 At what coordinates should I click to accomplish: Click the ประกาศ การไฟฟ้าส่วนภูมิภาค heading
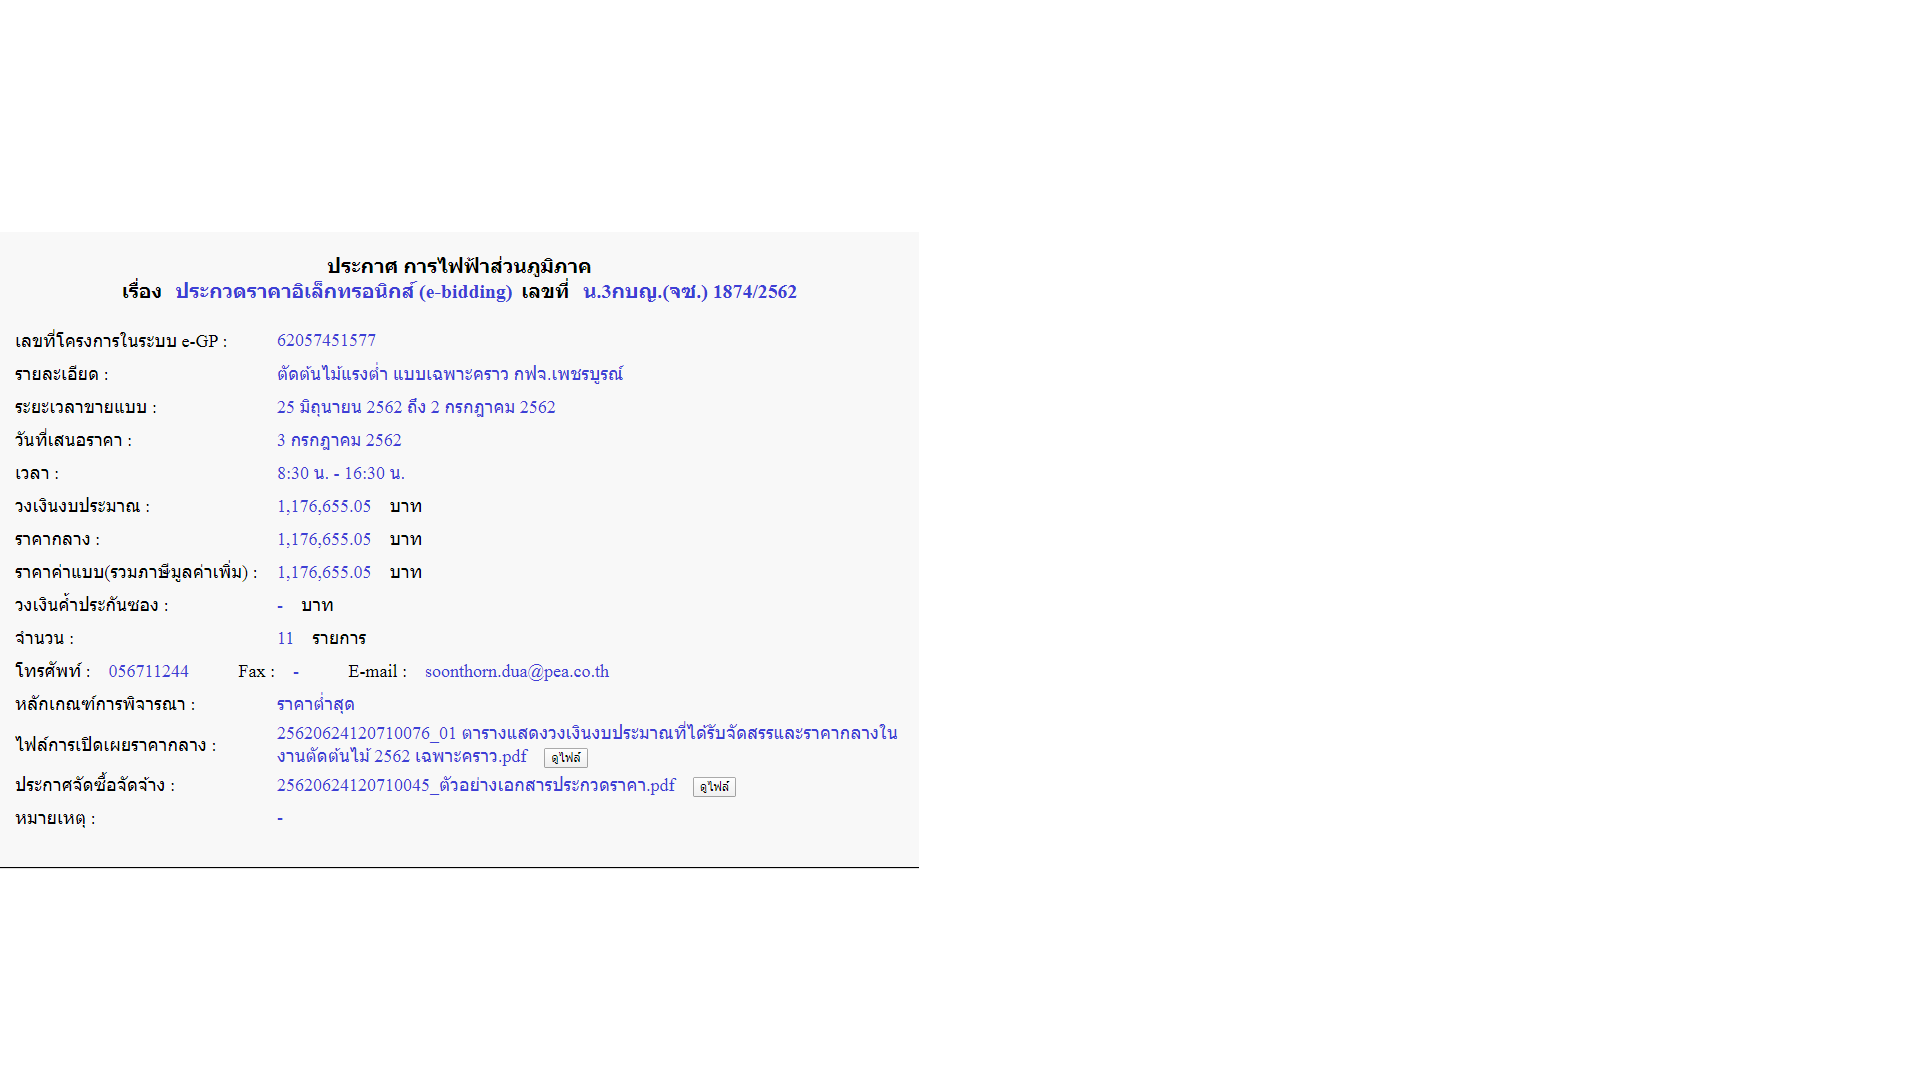point(459,266)
